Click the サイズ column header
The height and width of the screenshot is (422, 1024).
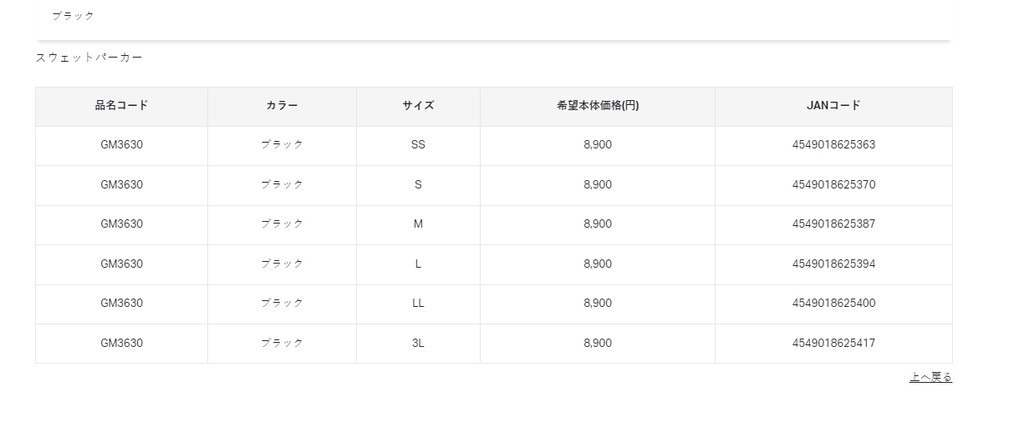[418, 105]
